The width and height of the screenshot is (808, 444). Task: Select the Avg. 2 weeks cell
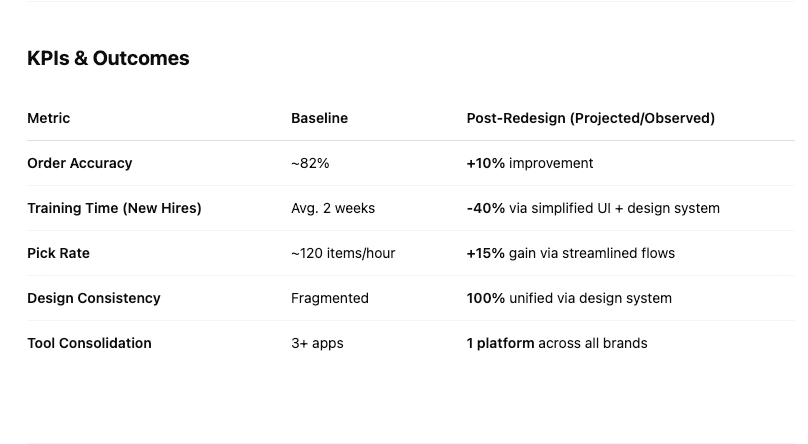pos(333,208)
